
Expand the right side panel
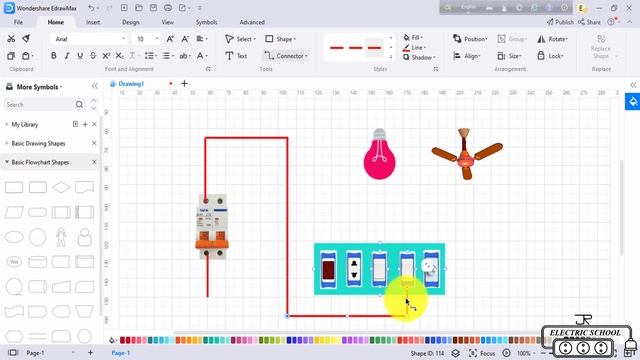point(633,85)
